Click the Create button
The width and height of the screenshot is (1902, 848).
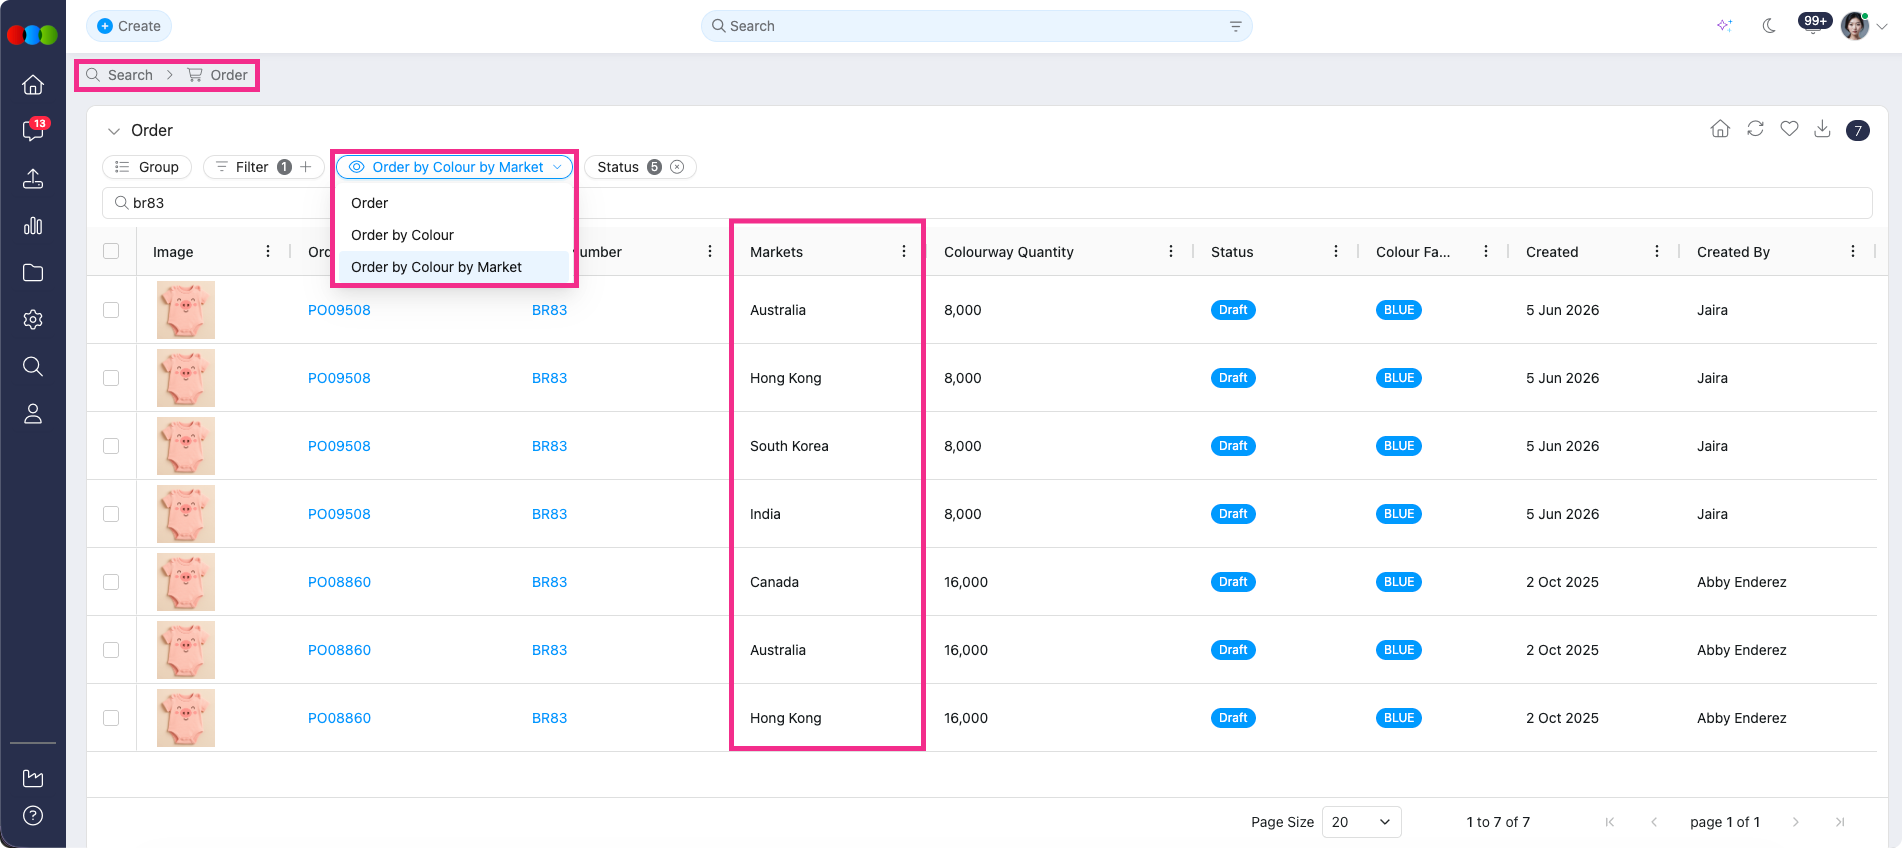(x=129, y=26)
